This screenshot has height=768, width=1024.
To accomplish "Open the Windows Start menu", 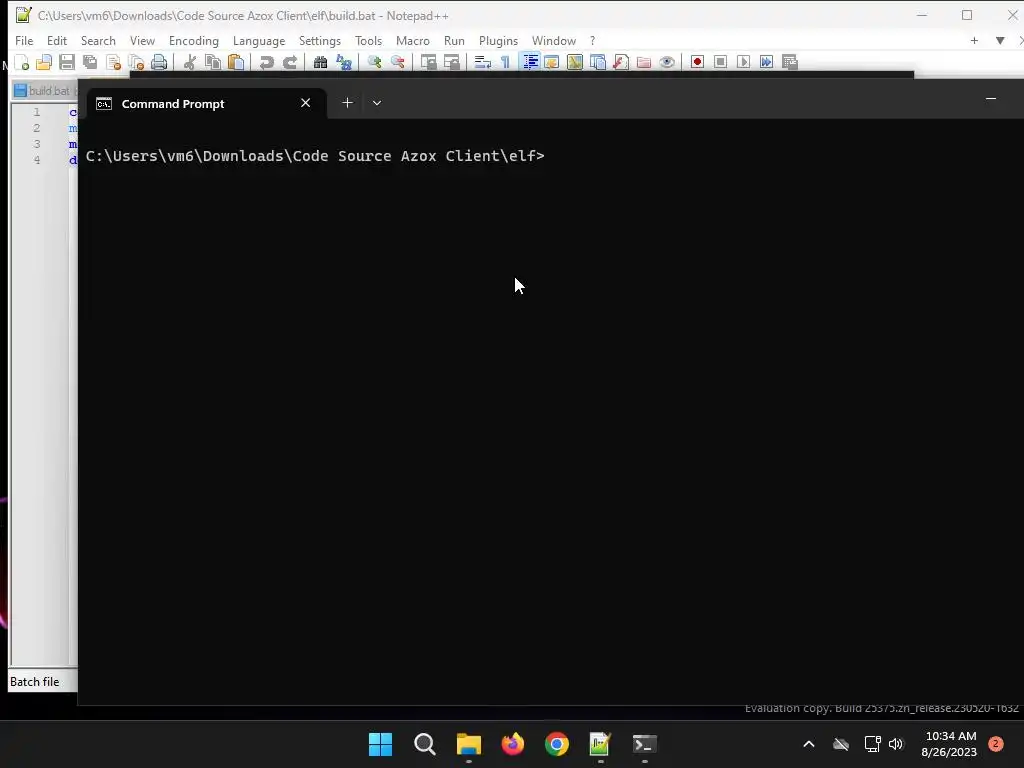I will pyautogui.click(x=381, y=744).
